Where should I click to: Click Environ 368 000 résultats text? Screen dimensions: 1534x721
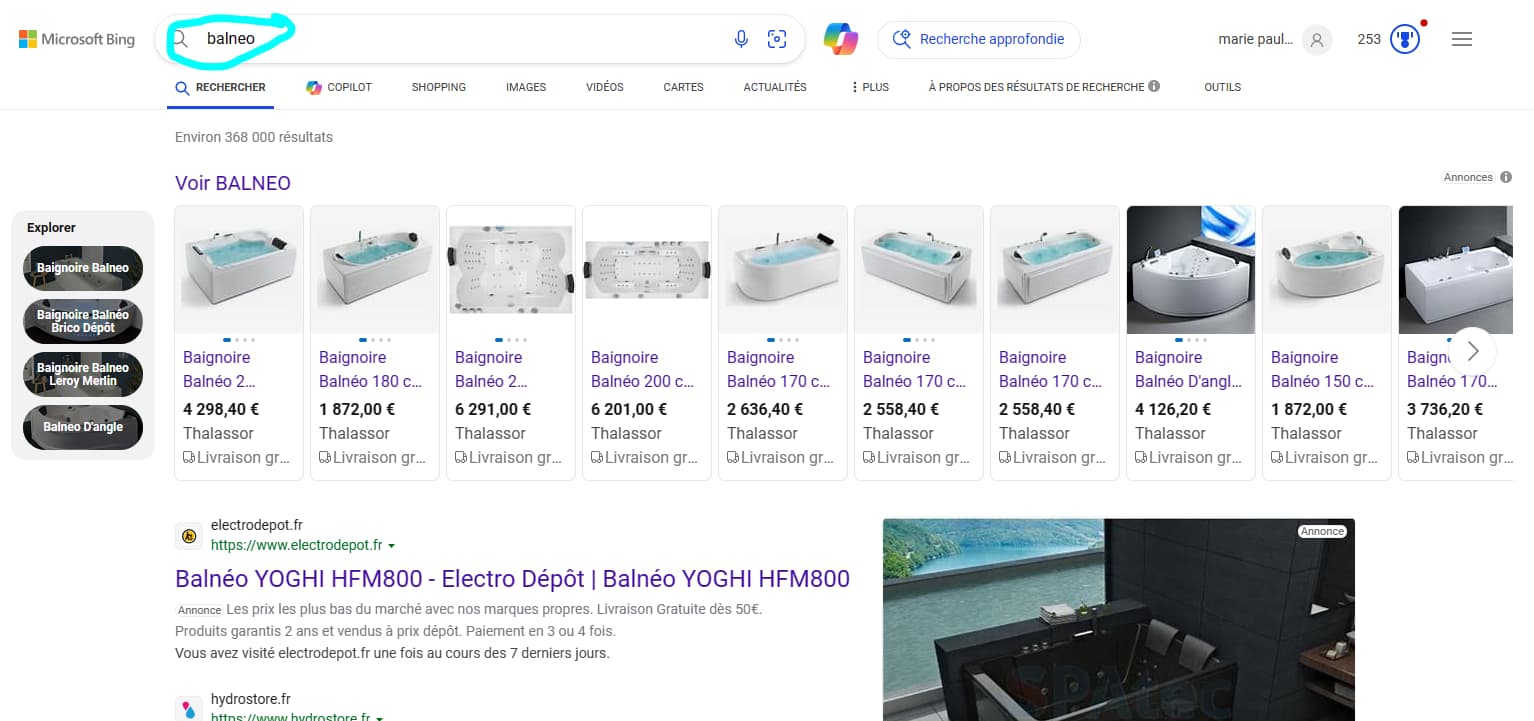254,137
